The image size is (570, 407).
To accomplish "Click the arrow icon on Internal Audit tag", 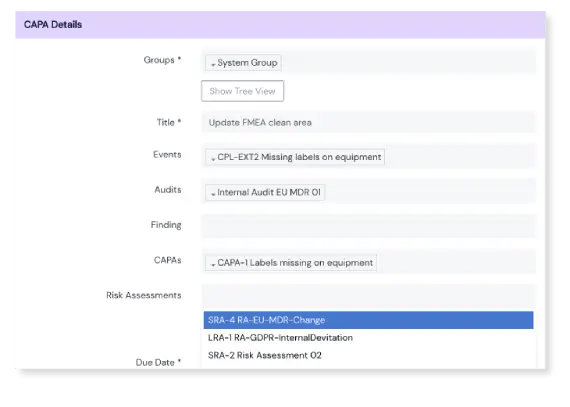I will click(x=213, y=194).
